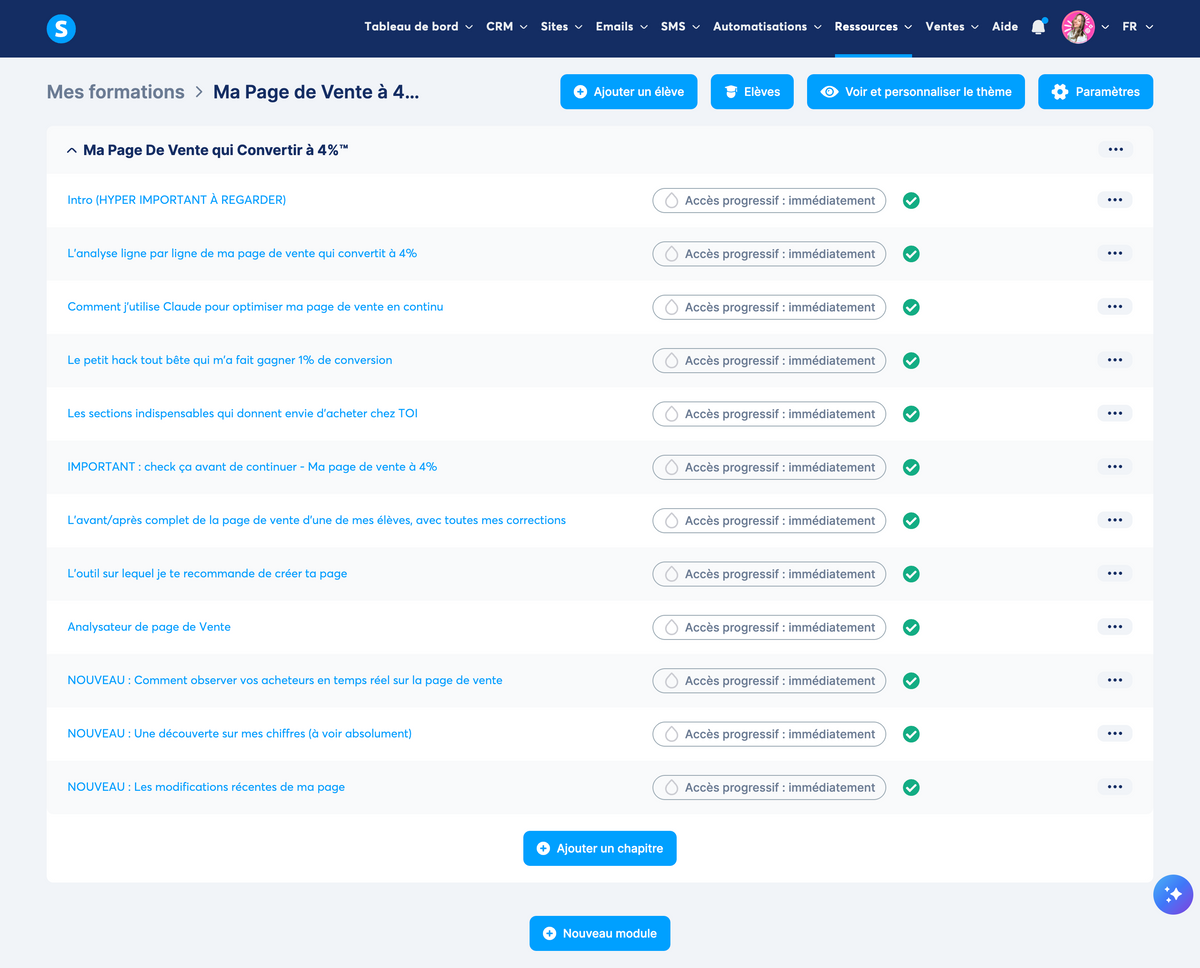Open three-dots menu for the module header

point(1115,150)
